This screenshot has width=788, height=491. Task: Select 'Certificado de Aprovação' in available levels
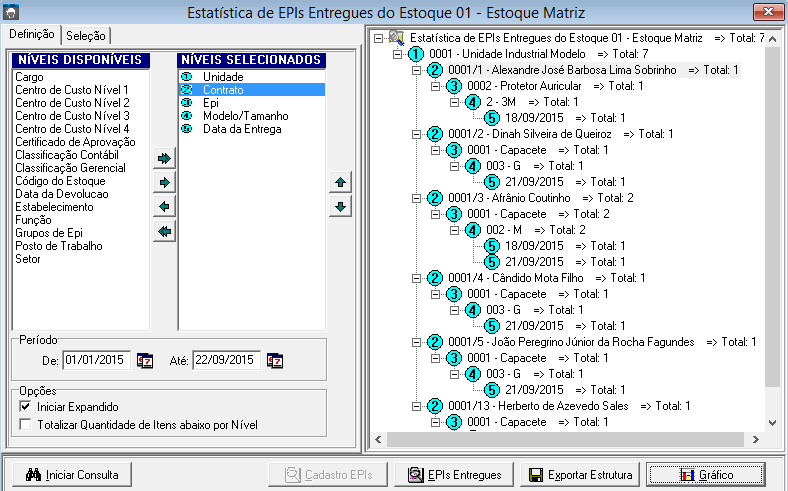[69, 142]
